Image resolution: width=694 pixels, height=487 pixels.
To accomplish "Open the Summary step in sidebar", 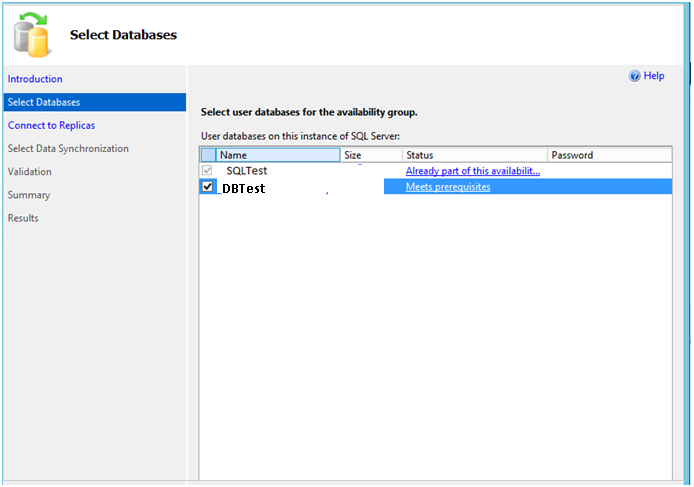I will [x=29, y=195].
